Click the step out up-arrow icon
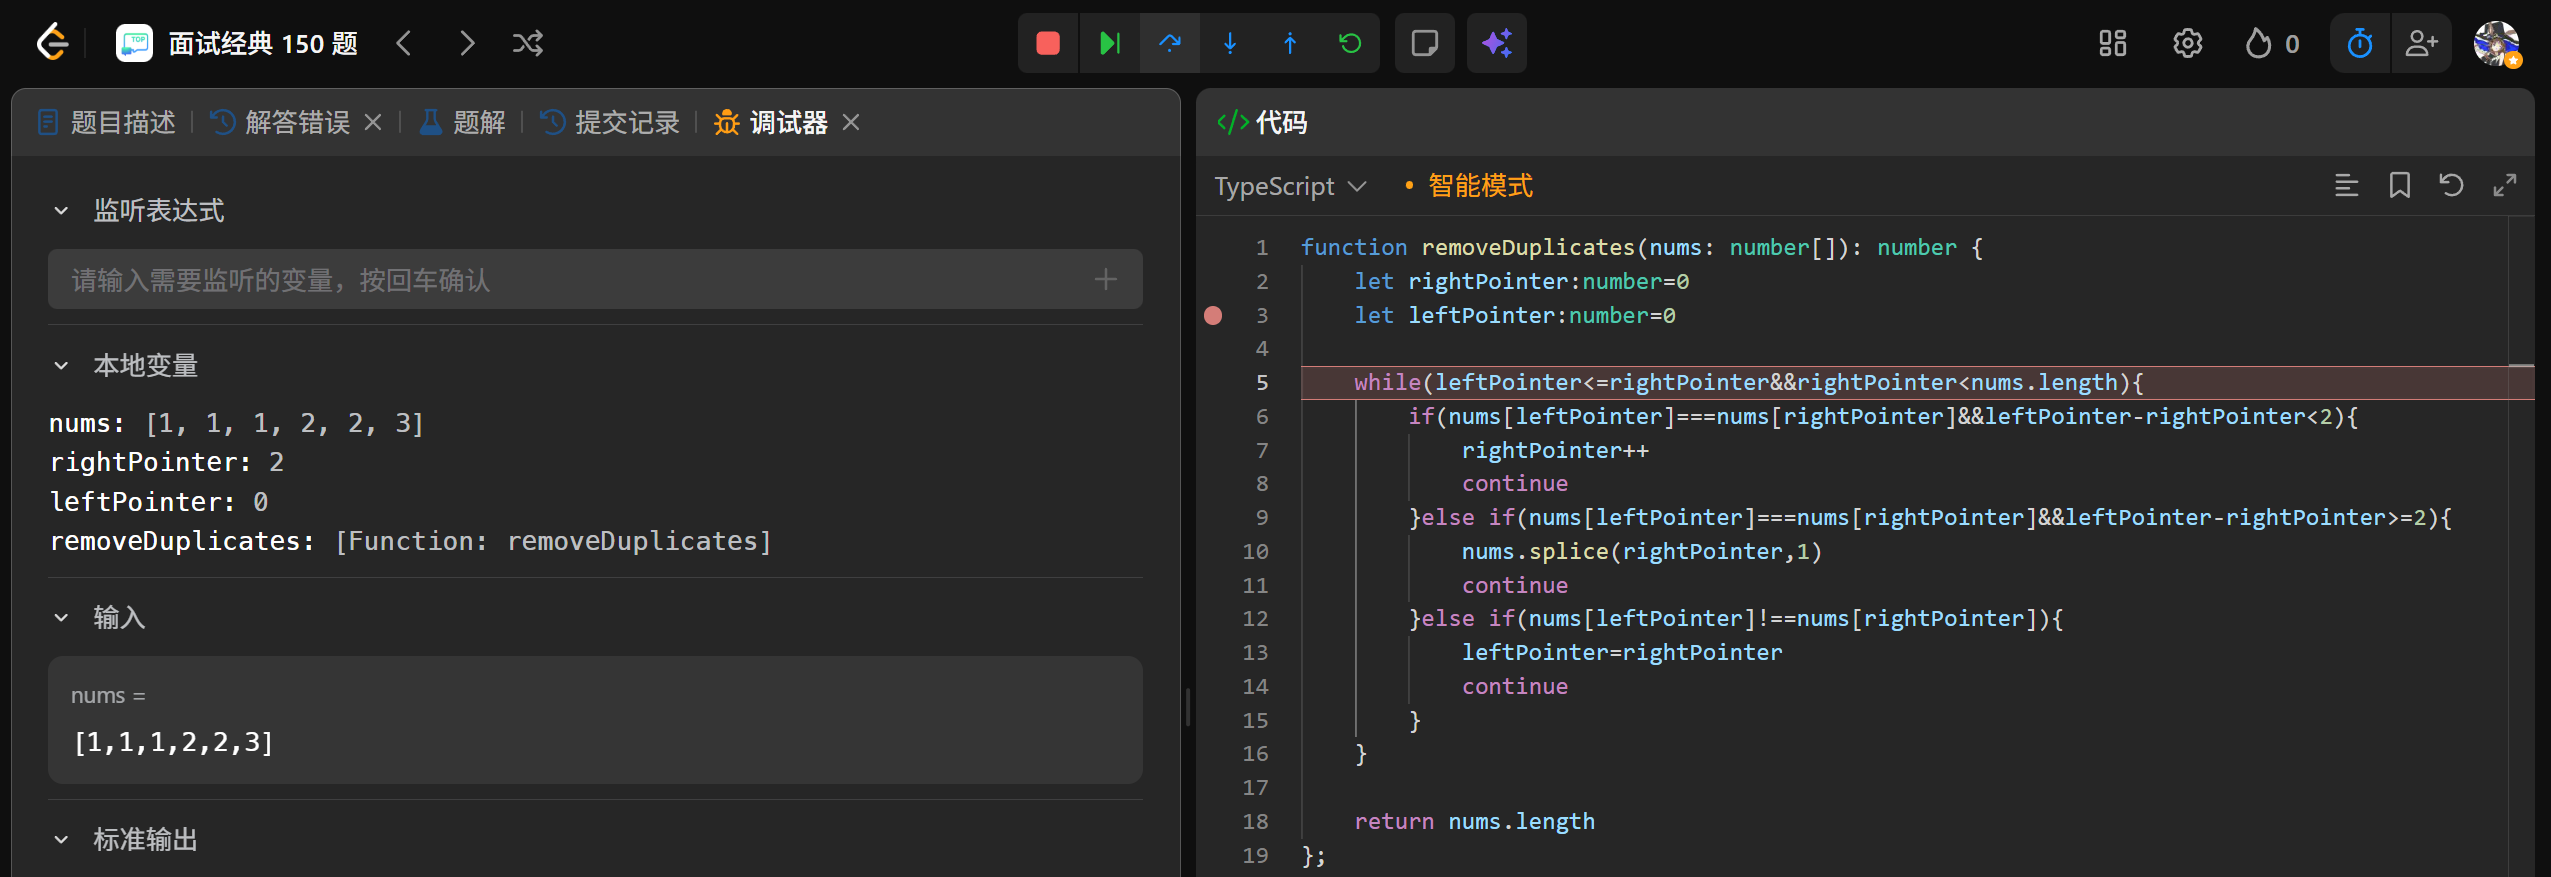 [x=1290, y=43]
